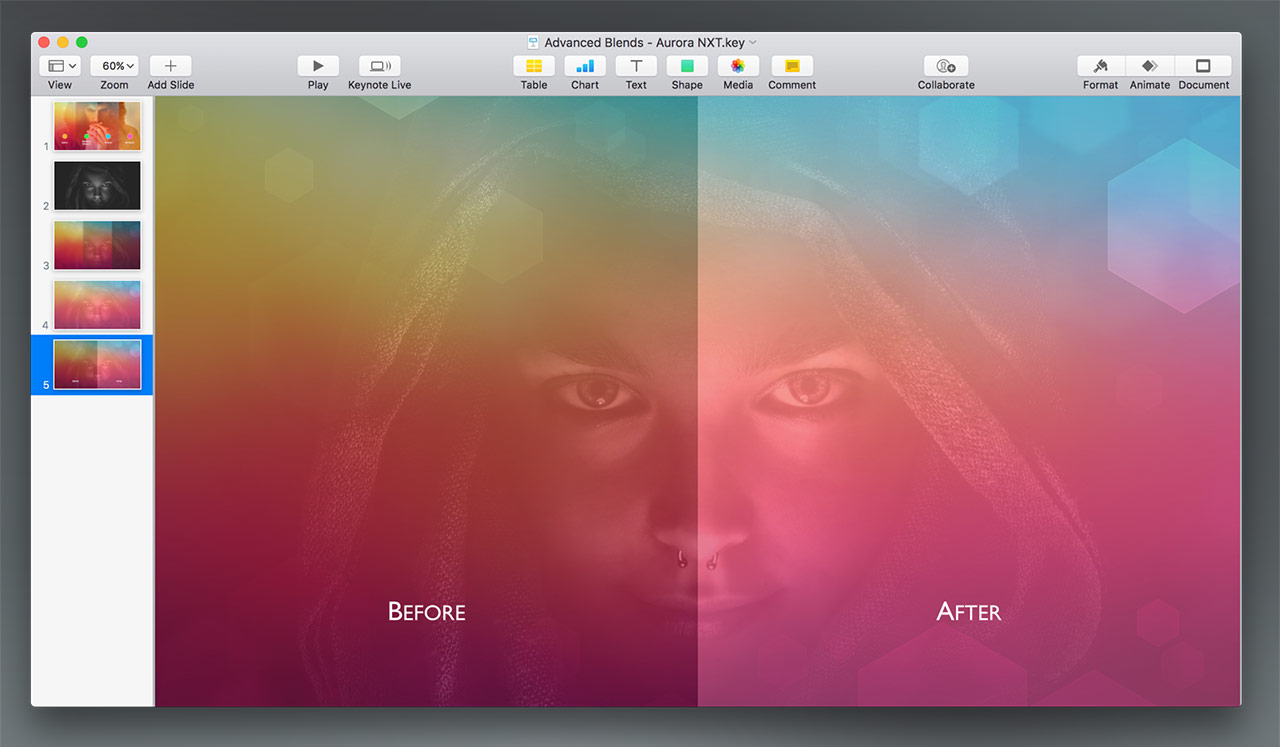Insert a Chart from the toolbar
1280x747 pixels.
click(x=585, y=66)
